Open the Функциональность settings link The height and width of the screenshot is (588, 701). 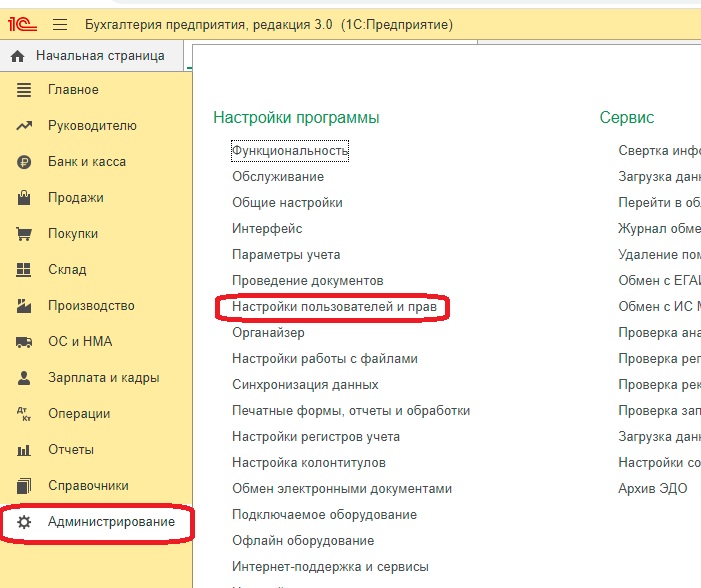pos(289,151)
